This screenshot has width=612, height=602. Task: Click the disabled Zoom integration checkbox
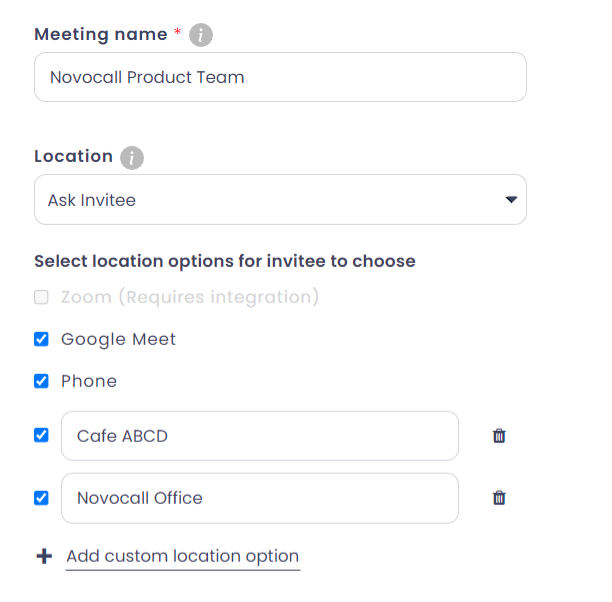(x=41, y=297)
